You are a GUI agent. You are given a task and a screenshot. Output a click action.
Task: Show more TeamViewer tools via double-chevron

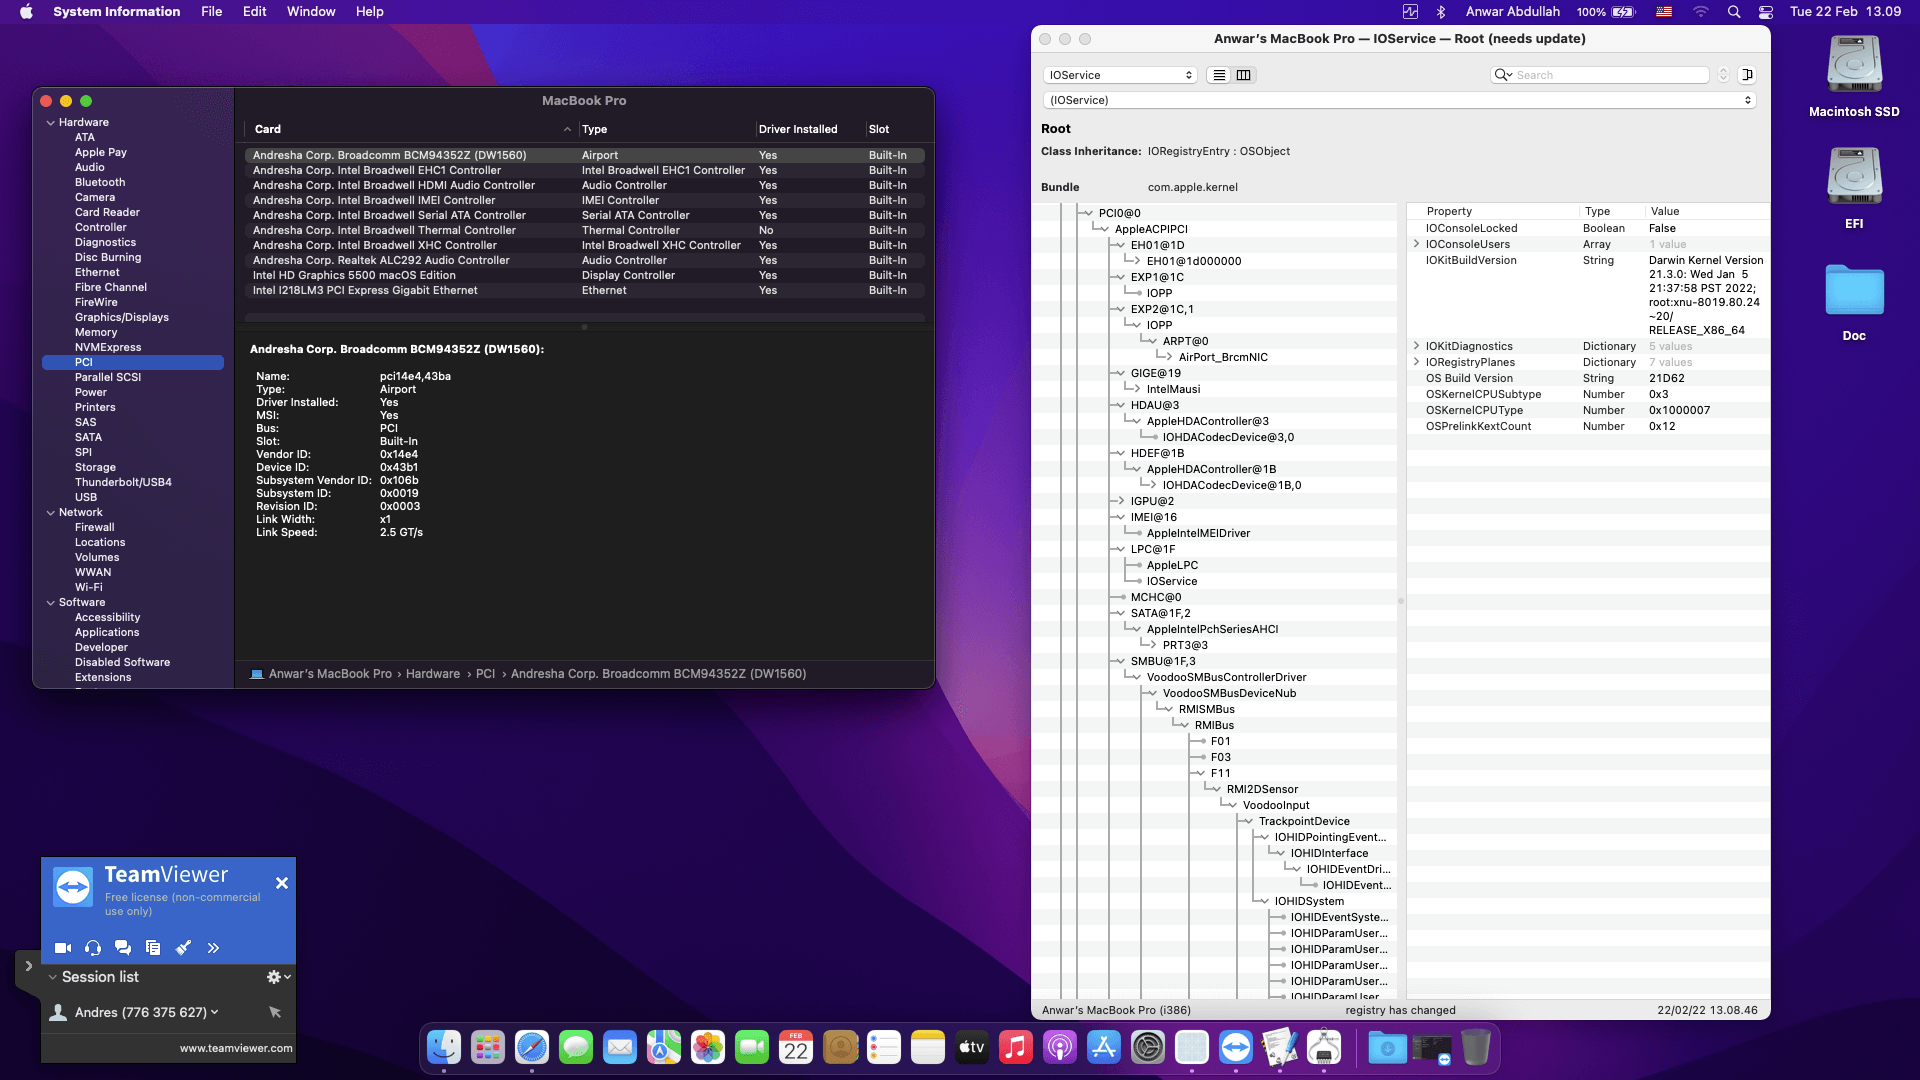(x=213, y=948)
